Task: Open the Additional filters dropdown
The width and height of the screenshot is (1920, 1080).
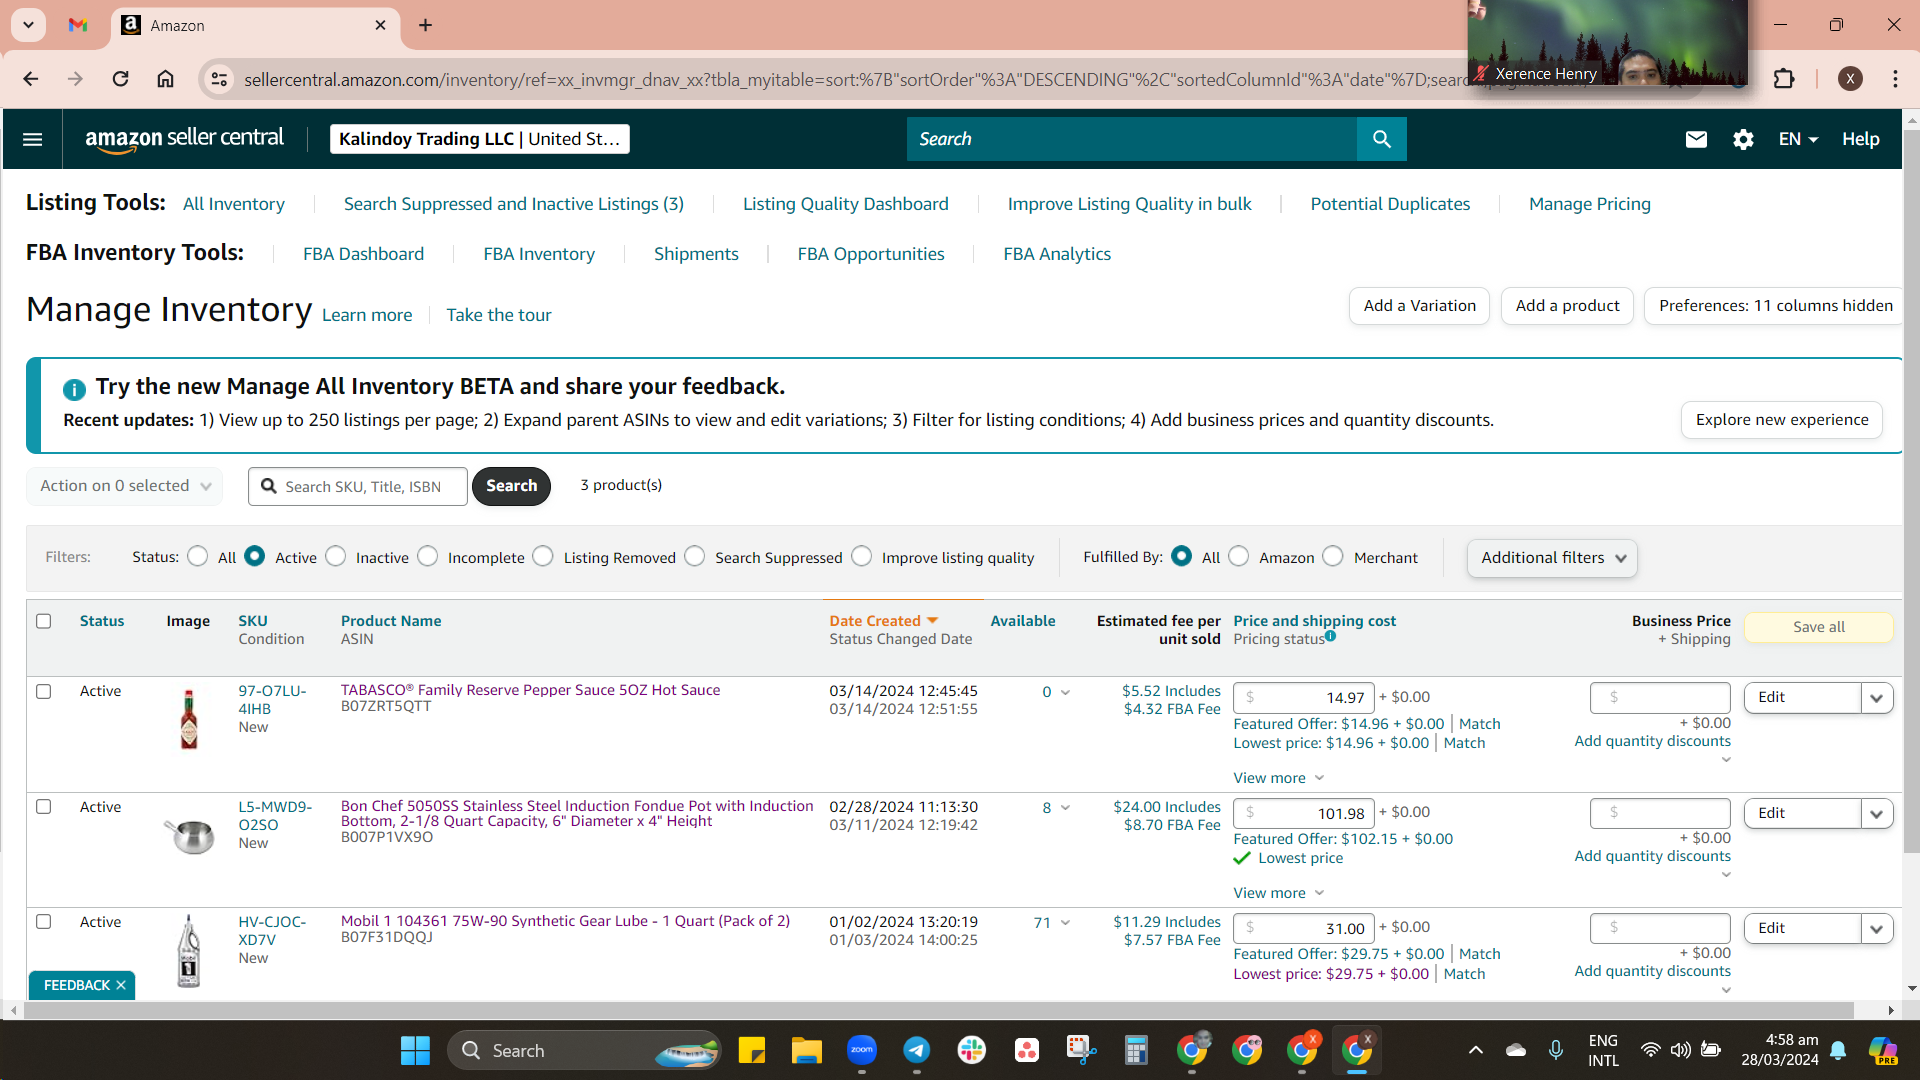Action: 1552,558
